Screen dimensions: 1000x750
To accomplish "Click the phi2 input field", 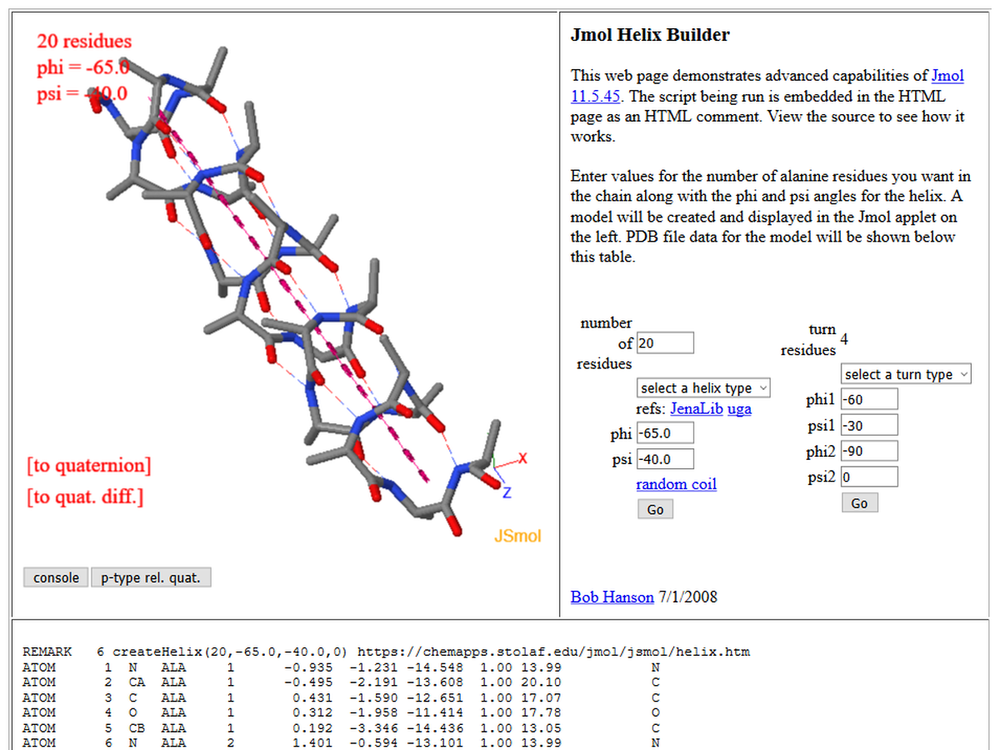I will tap(869, 451).
